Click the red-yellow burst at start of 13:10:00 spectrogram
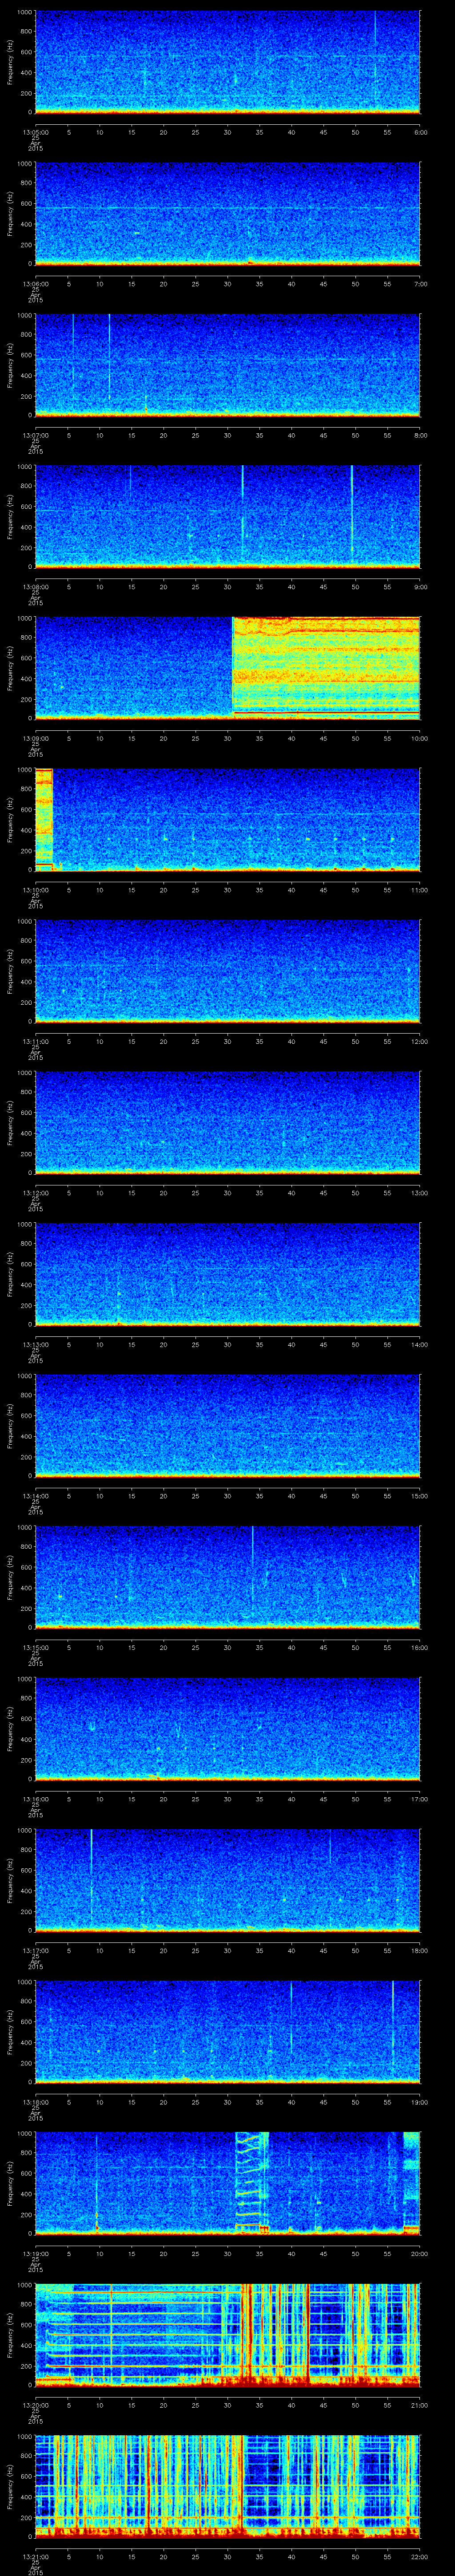The width and height of the screenshot is (455, 2576). coord(44,819)
